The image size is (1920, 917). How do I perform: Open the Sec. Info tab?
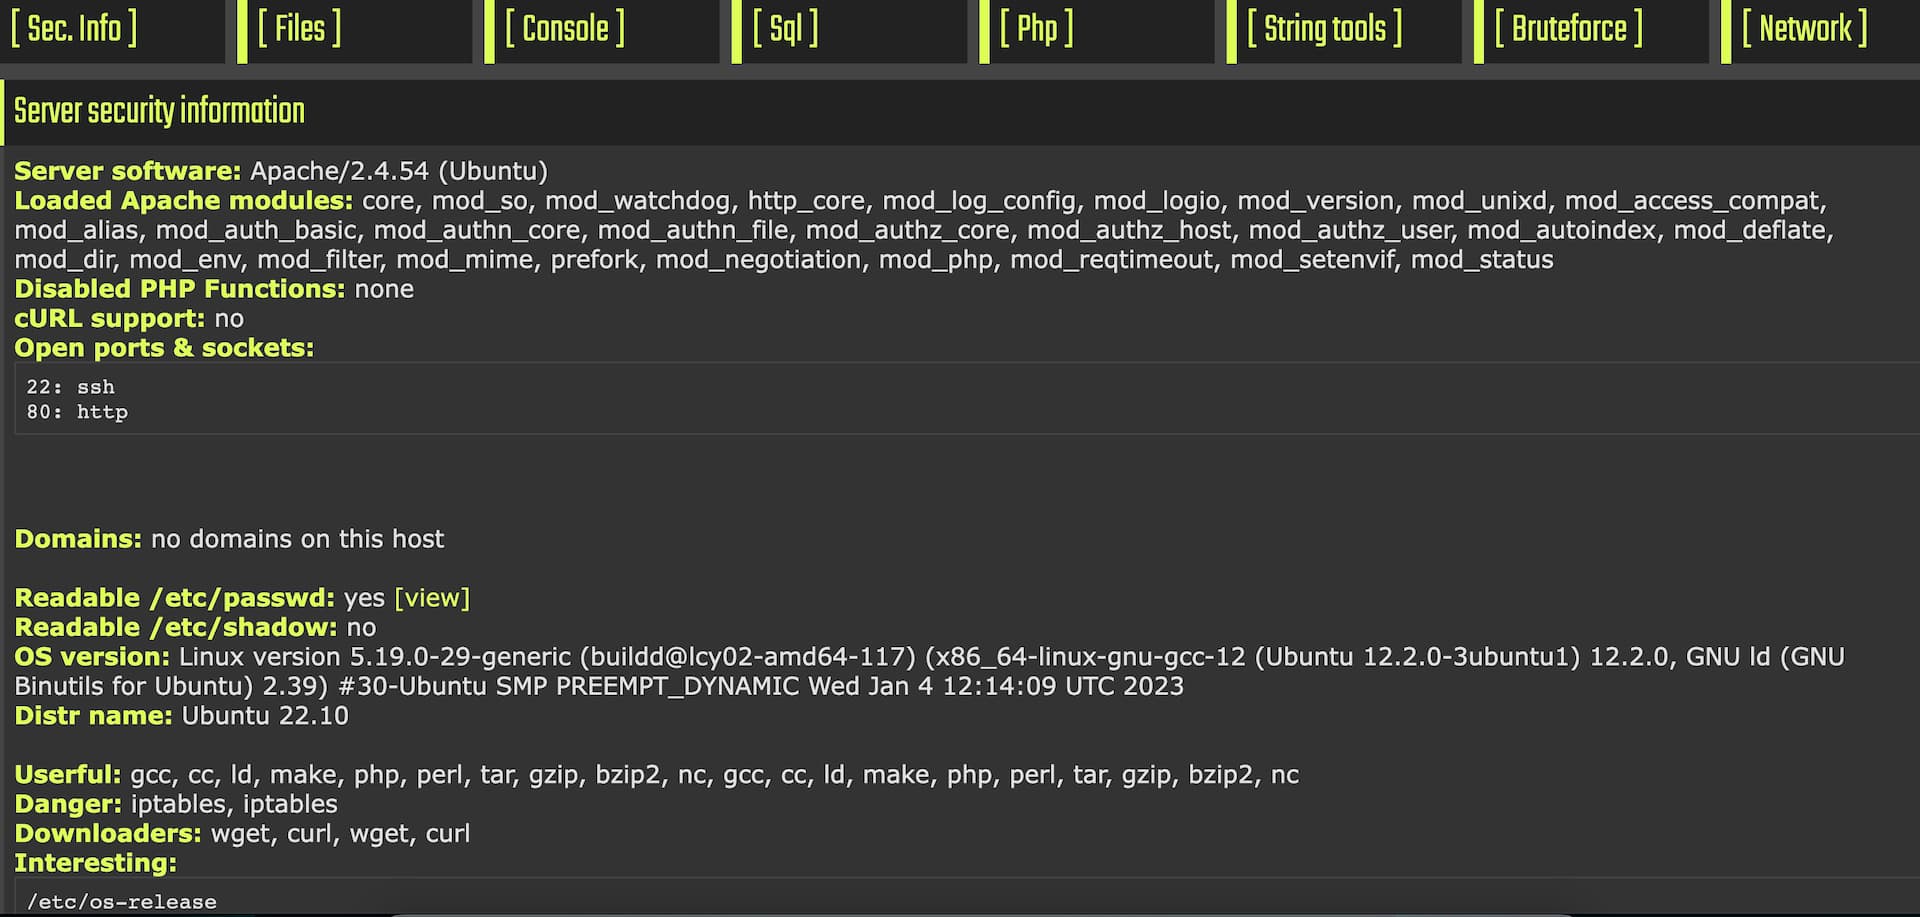click(x=74, y=29)
